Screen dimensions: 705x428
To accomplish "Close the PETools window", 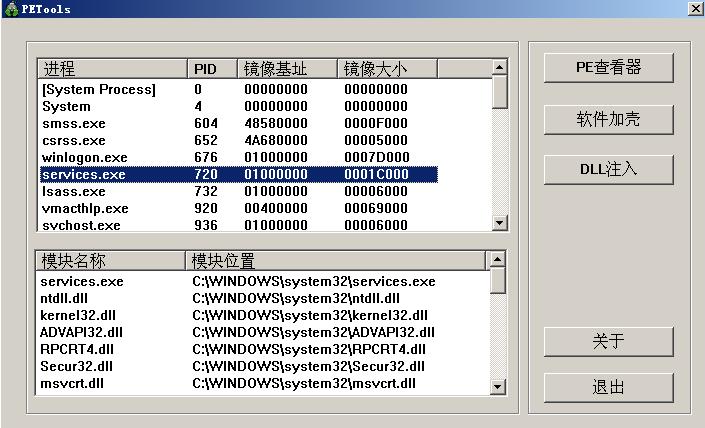I will coord(695,9).
